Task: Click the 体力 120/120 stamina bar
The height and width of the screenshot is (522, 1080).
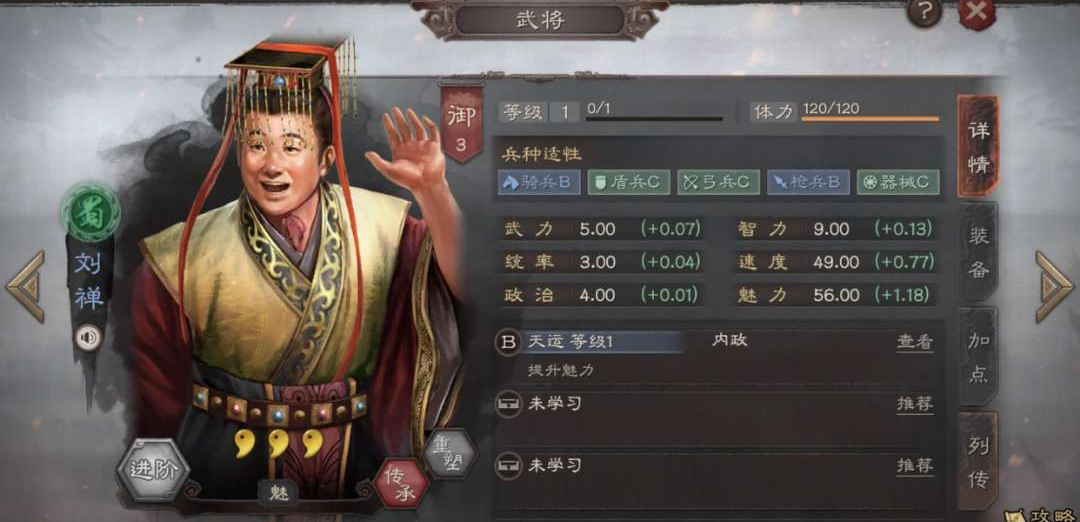Action: tap(844, 112)
